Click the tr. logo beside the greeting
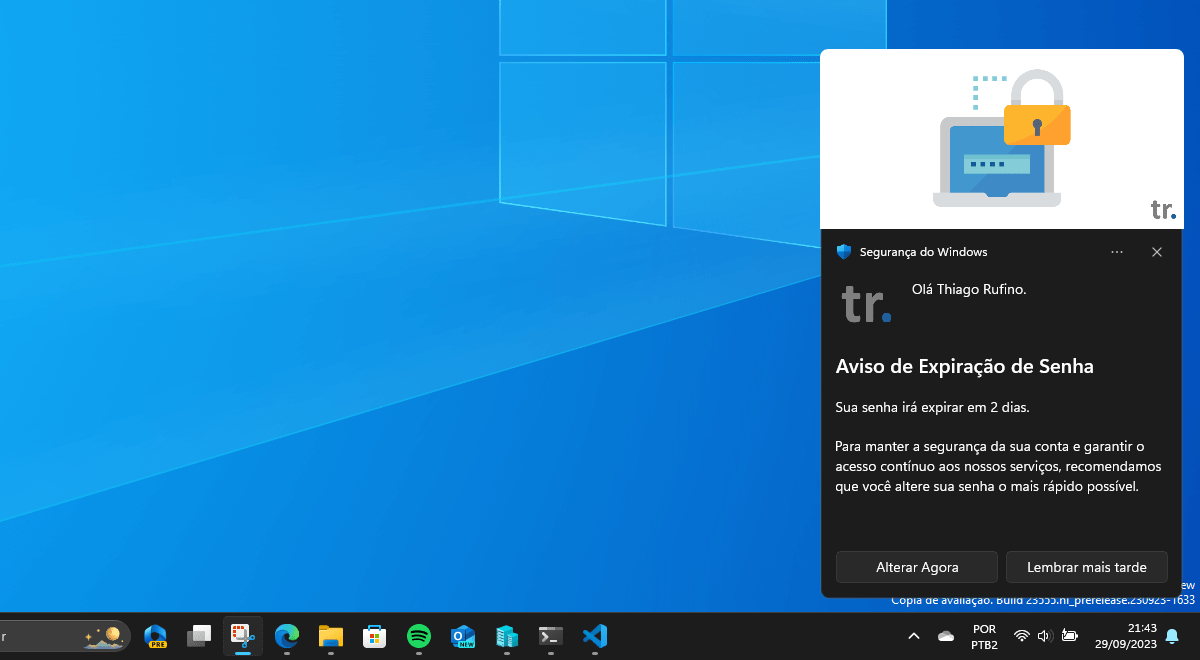The height and width of the screenshot is (660, 1200). point(866,304)
